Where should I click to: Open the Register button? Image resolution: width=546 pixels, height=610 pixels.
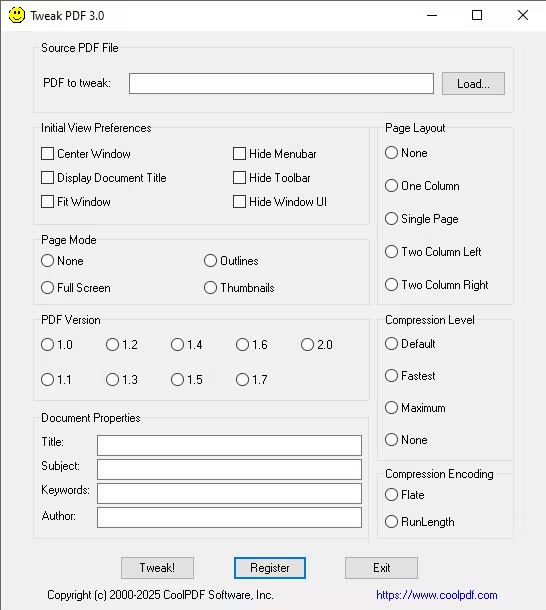point(270,568)
